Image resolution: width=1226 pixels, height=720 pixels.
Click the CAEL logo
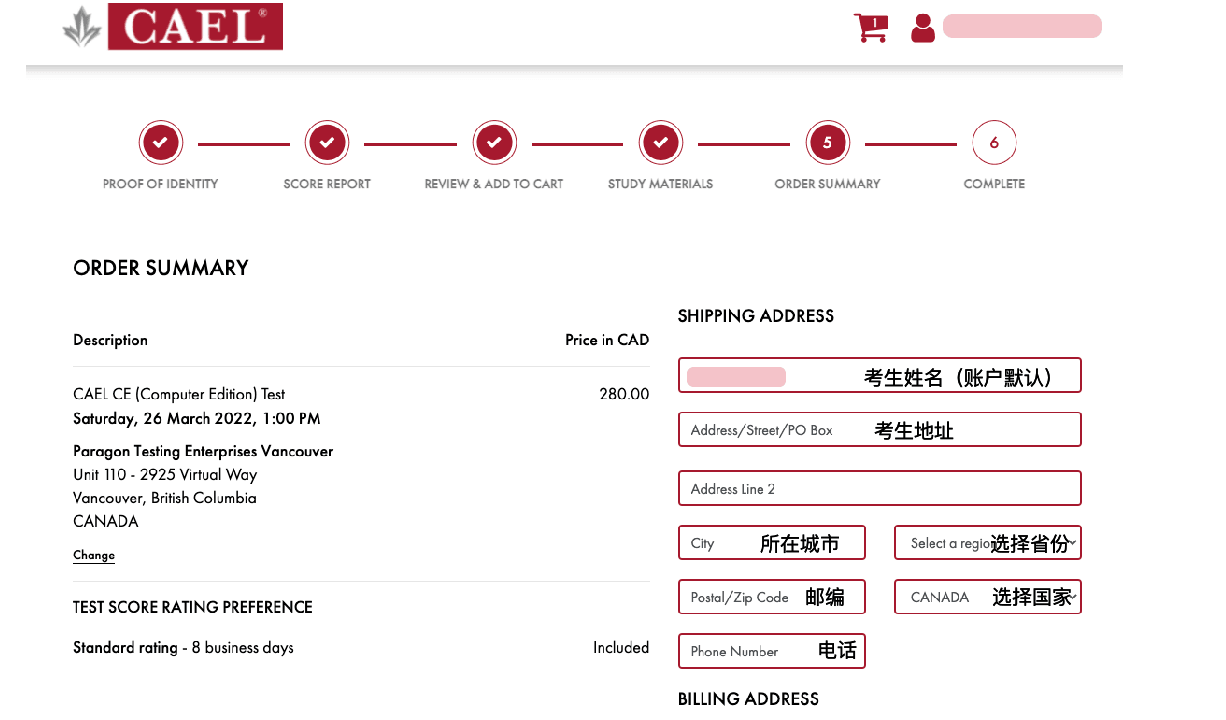coord(172,27)
